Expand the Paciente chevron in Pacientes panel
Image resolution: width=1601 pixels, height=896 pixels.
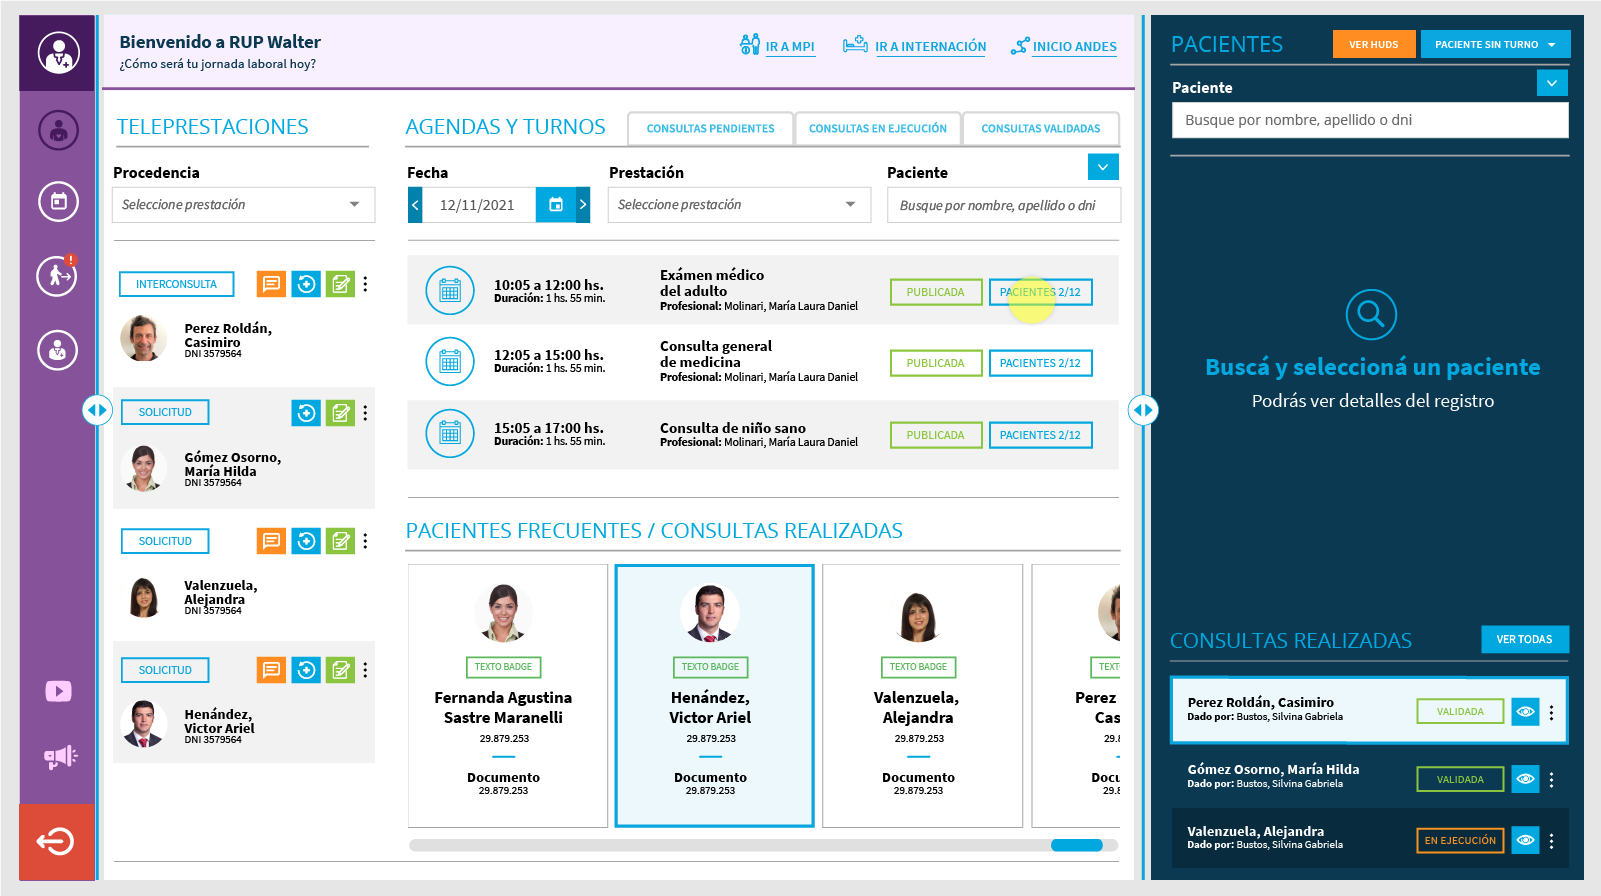pos(1552,83)
